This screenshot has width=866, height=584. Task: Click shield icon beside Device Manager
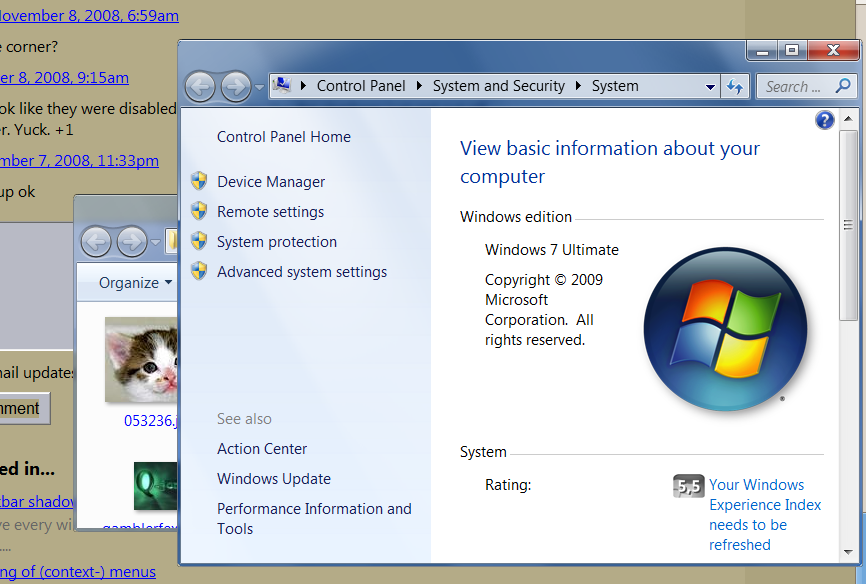[x=199, y=181]
